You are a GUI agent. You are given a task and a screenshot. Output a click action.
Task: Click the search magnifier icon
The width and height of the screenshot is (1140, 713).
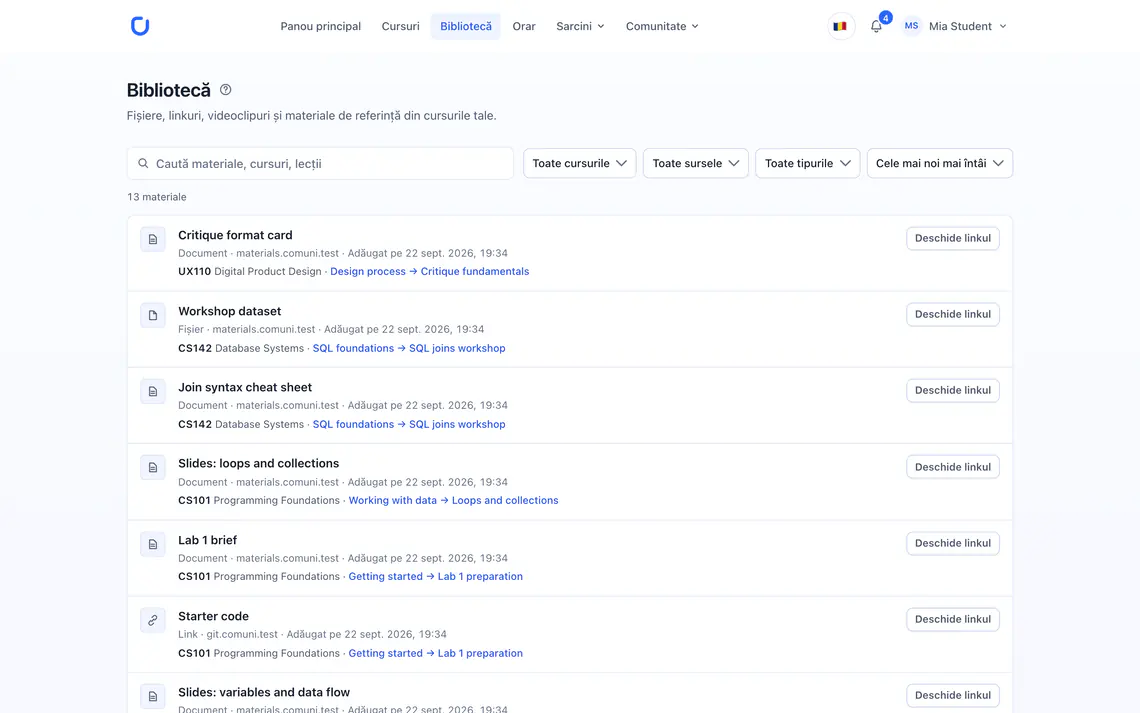coord(143,164)
